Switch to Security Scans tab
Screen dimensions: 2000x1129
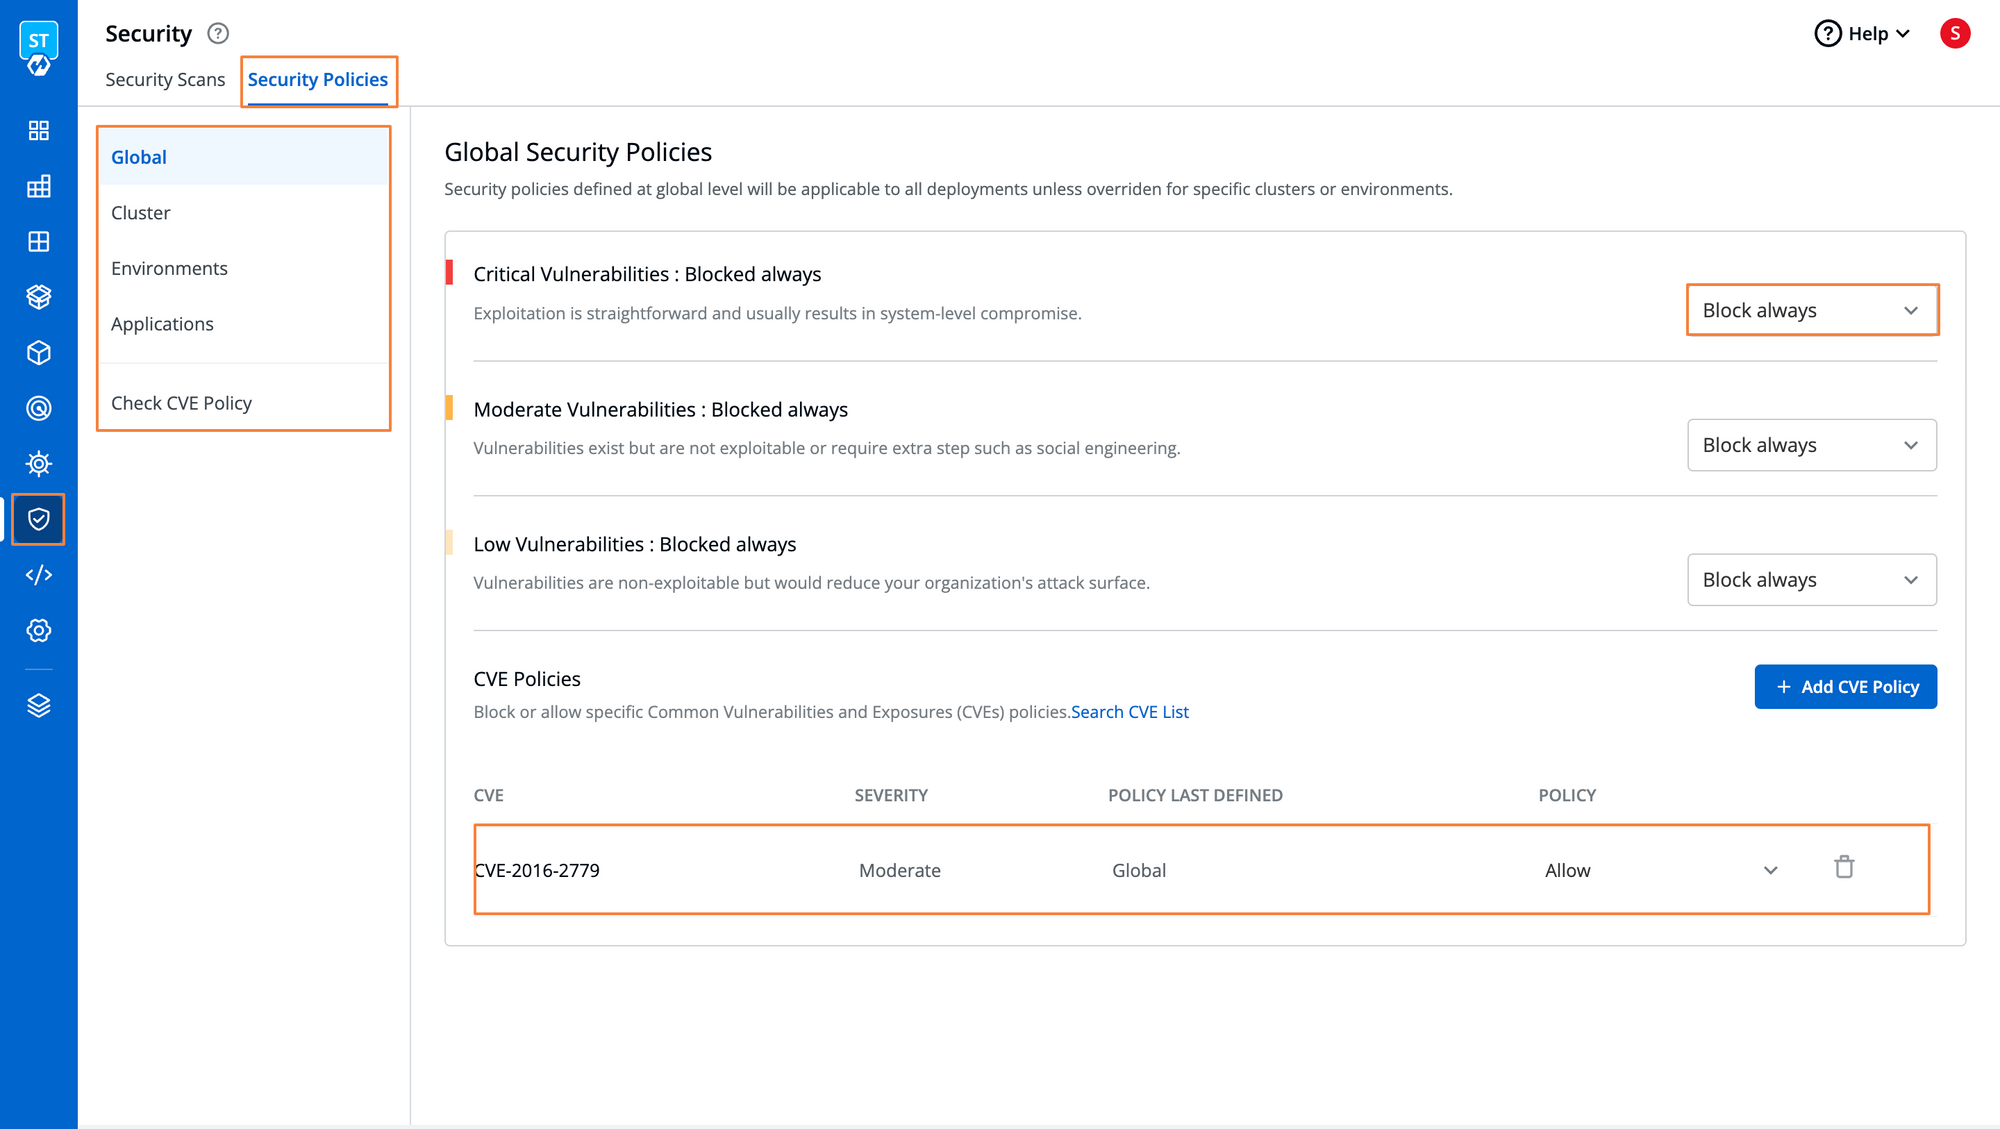tap(165, 80)
